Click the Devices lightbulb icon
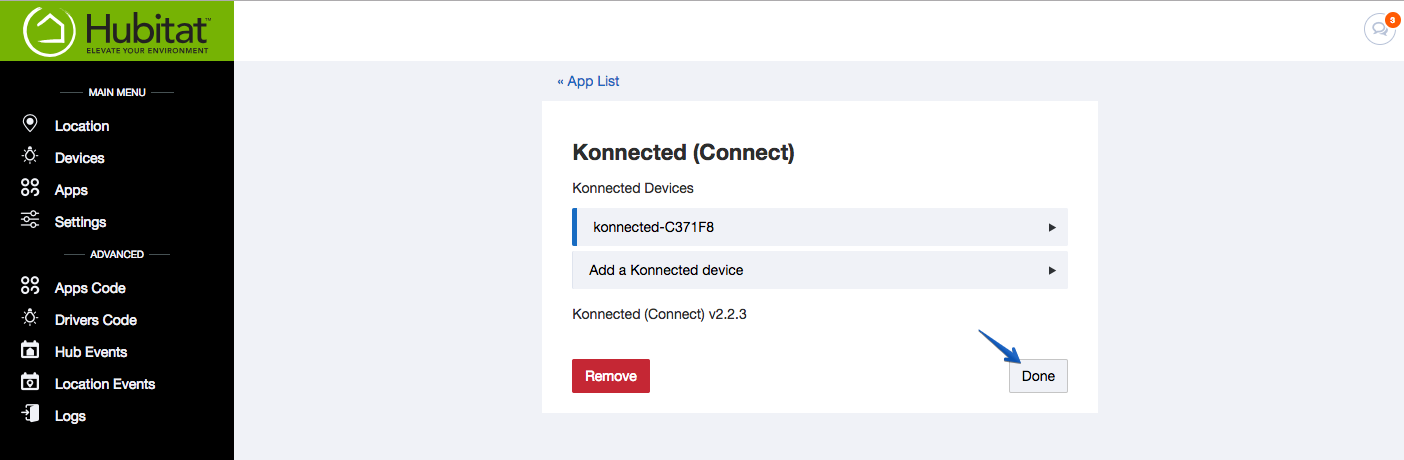1404x460 pixels. click(30, 156)
